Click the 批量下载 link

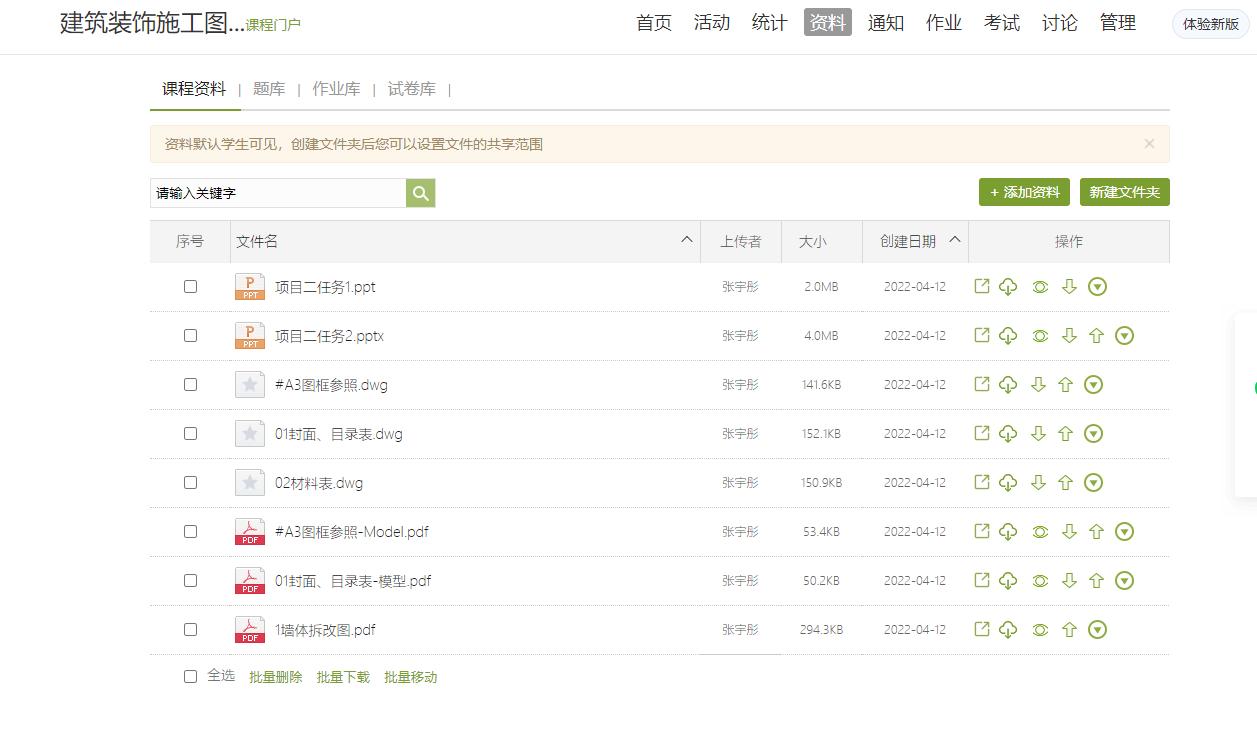pos(343,677)
